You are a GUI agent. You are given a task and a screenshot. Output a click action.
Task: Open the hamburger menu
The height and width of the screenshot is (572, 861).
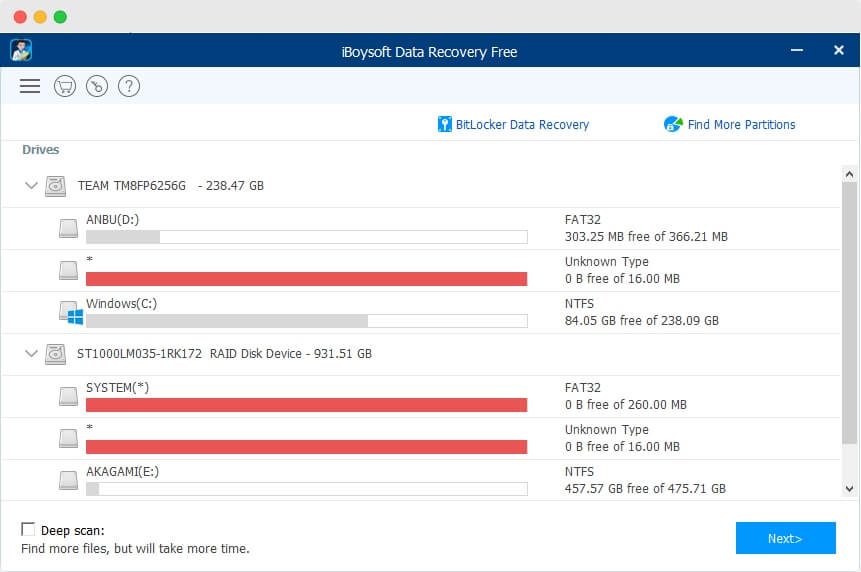click(30, 86)
